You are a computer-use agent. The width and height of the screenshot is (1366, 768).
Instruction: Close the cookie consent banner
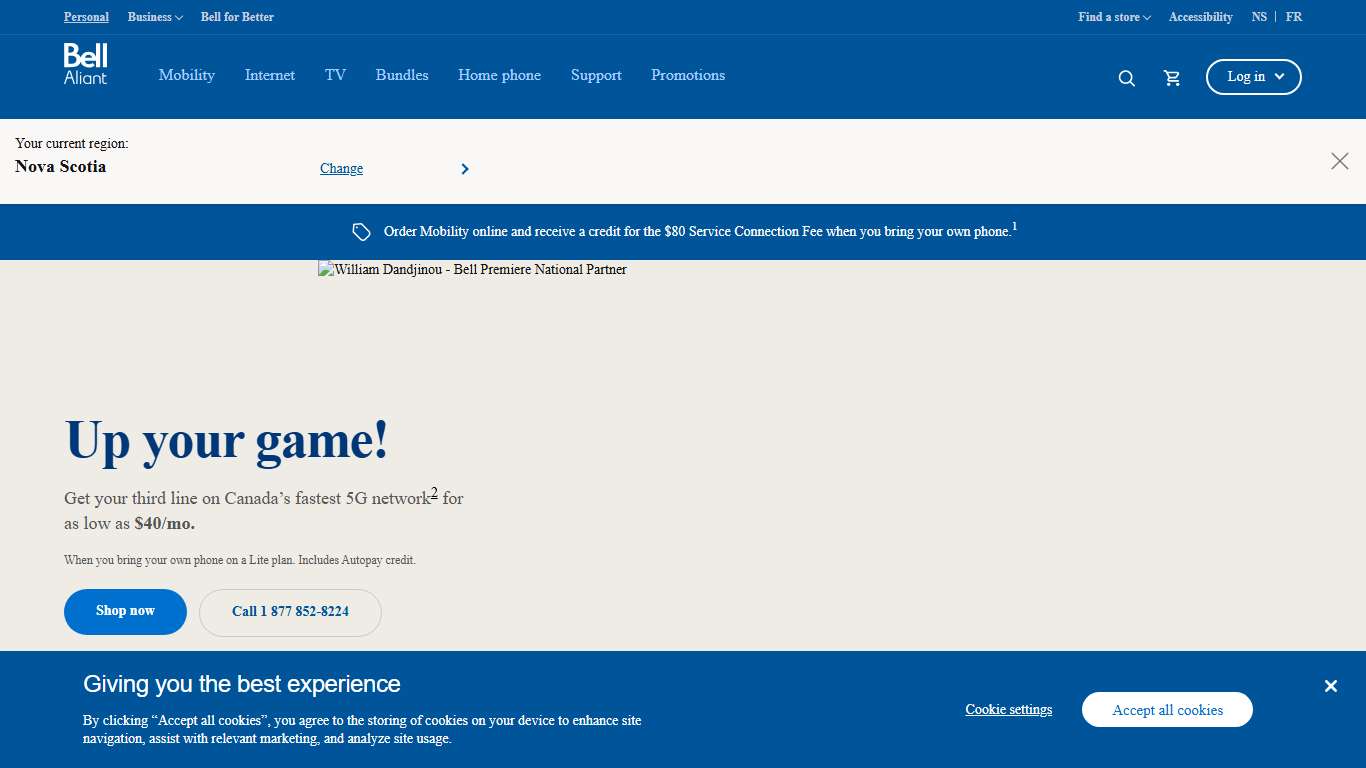(x=1331, y=686)
